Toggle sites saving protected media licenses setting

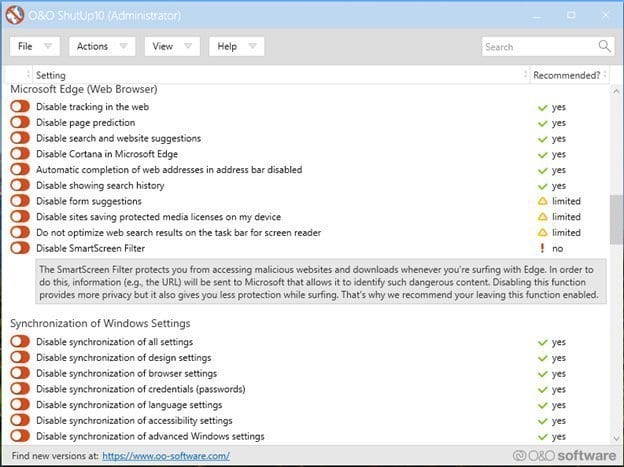point(20,216)
